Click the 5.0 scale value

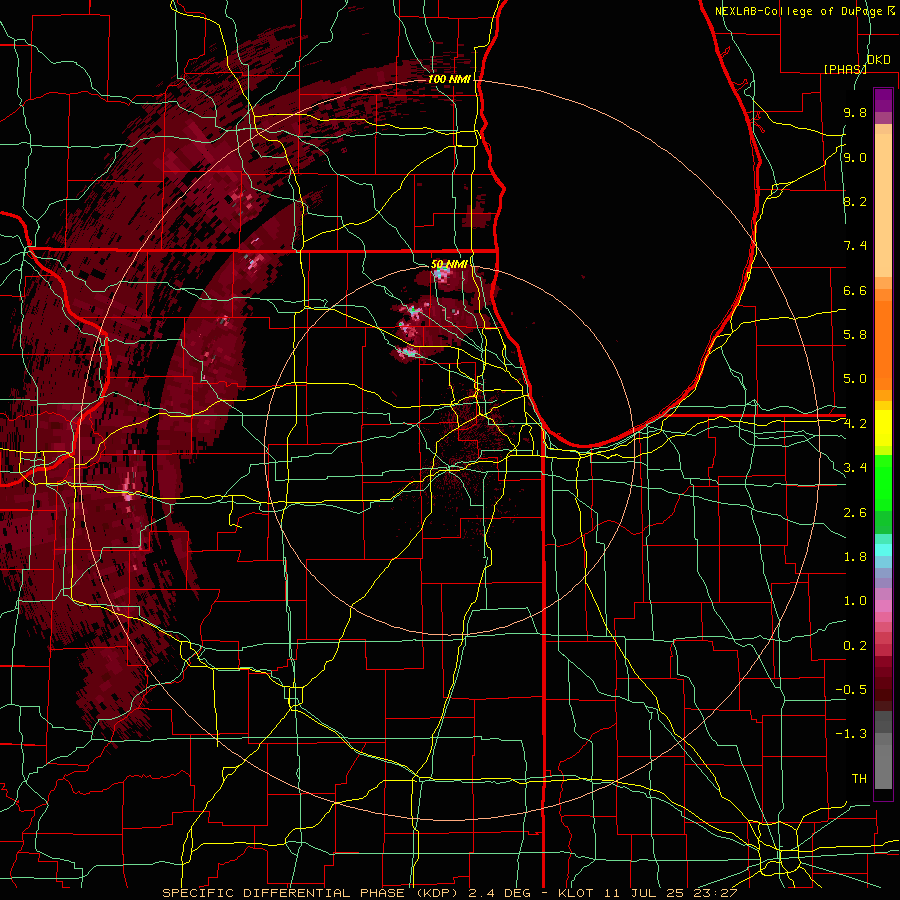[855, 379]
